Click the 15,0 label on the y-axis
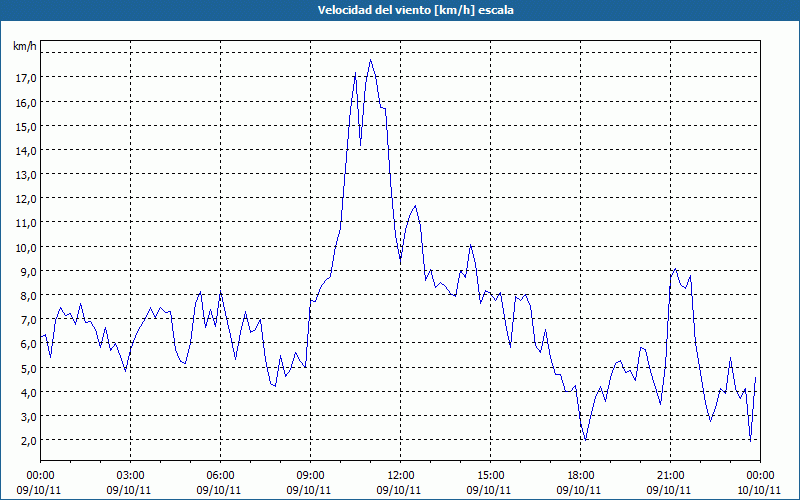 click(26, 127)
